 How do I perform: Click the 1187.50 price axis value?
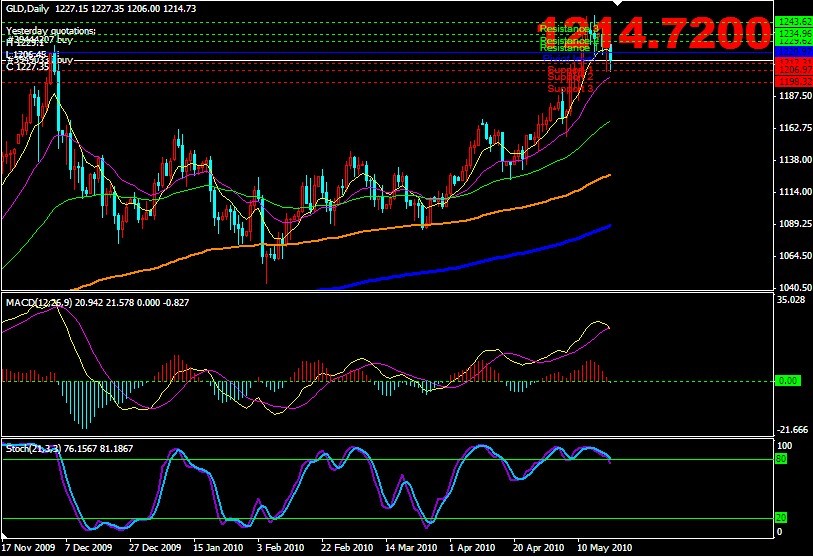(795, 96)
